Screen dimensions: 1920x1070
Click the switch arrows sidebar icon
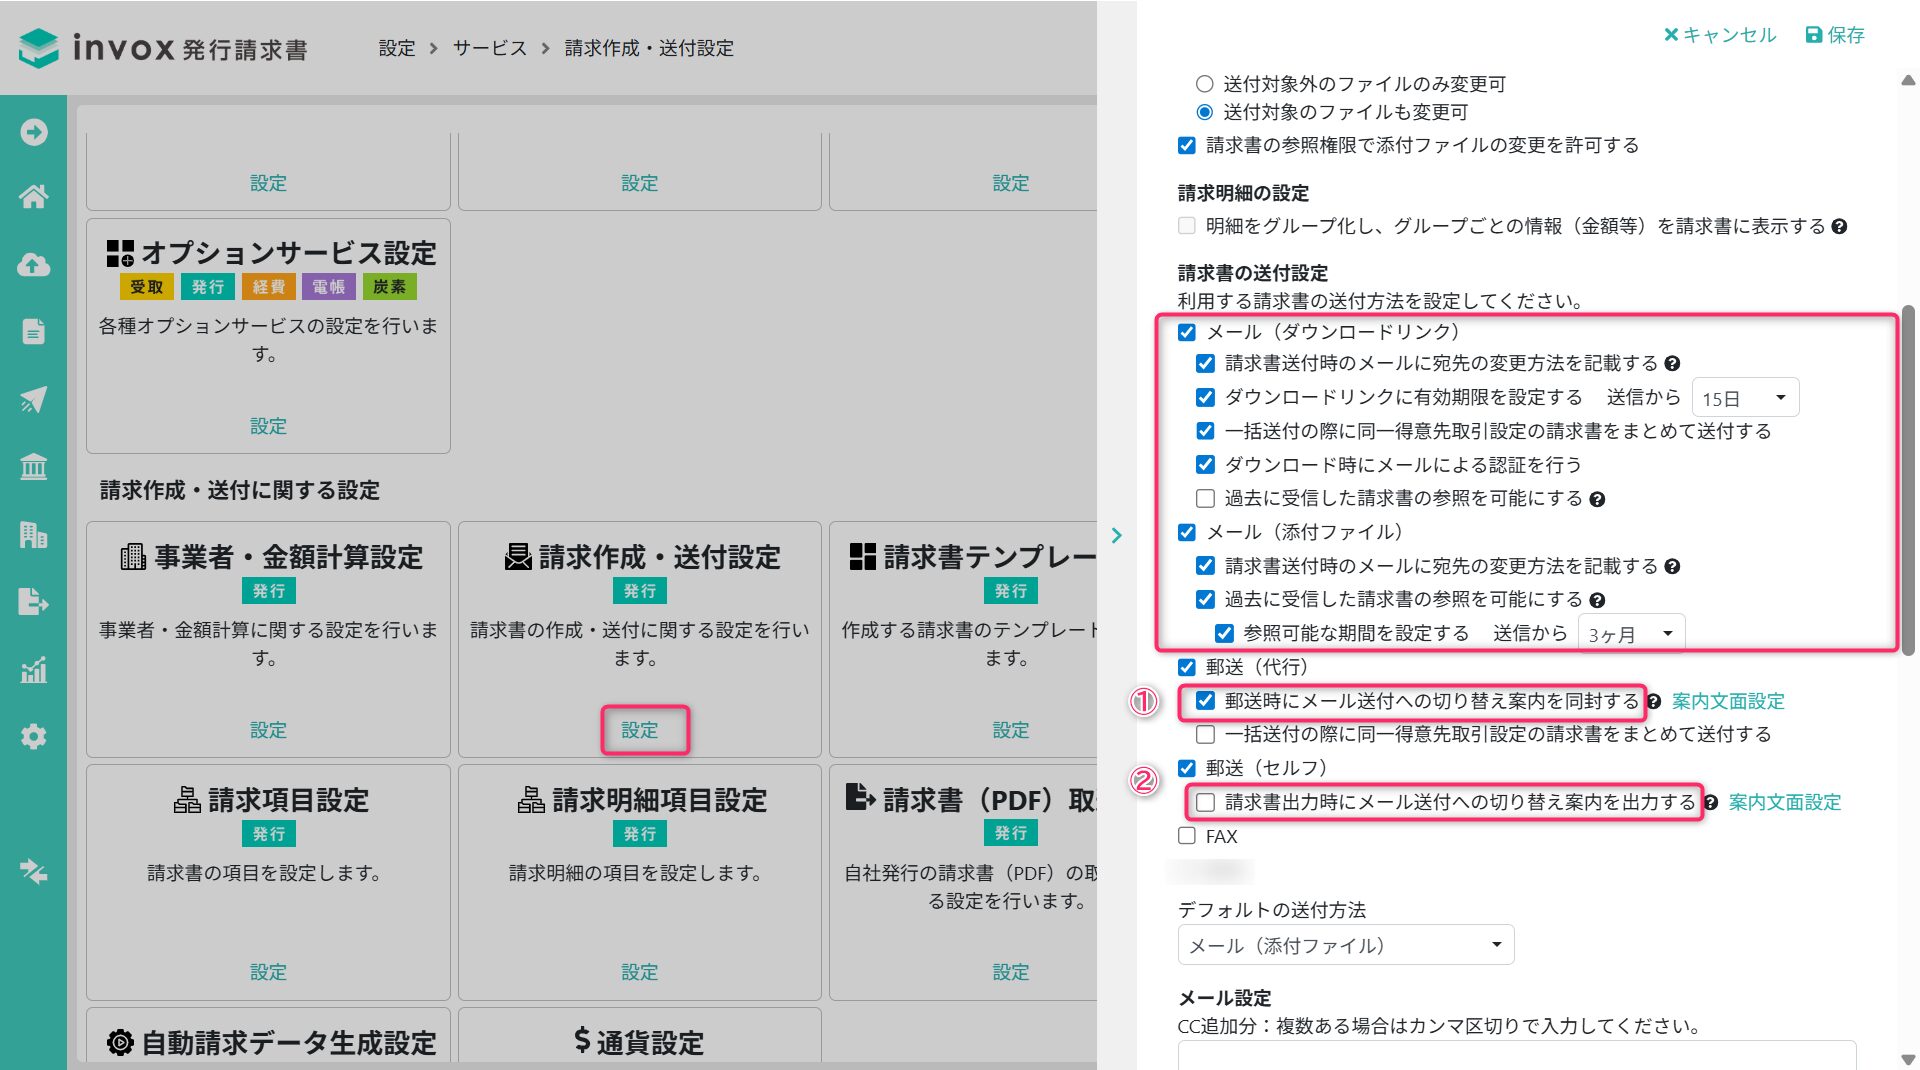pos(34,871)
